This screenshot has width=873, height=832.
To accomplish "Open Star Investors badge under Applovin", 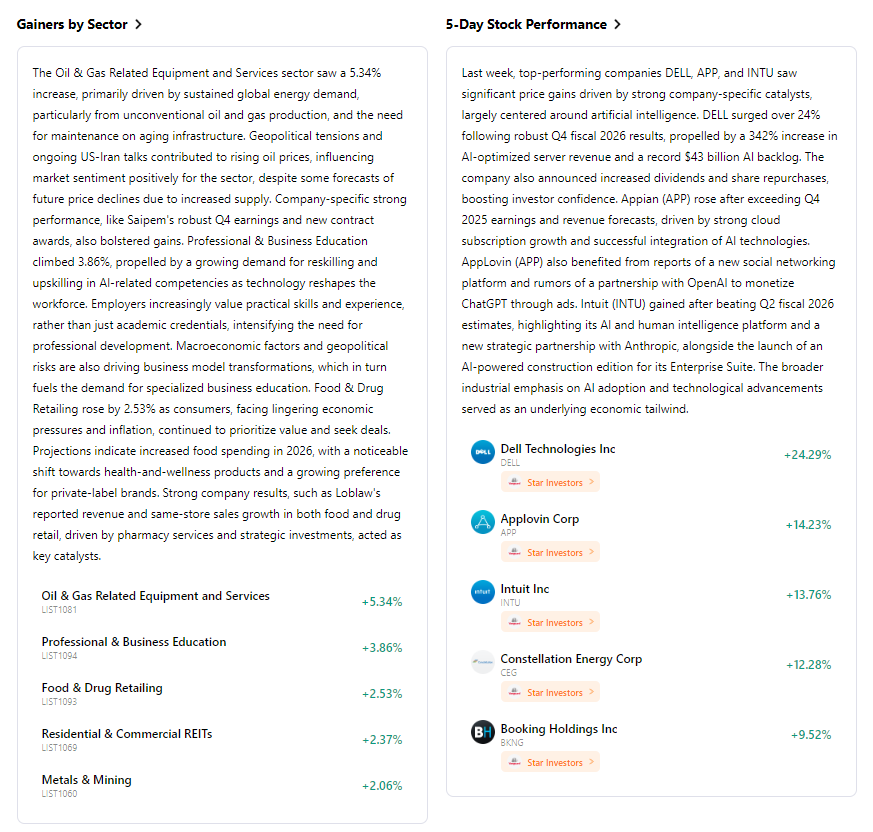I will coord(550,552).
